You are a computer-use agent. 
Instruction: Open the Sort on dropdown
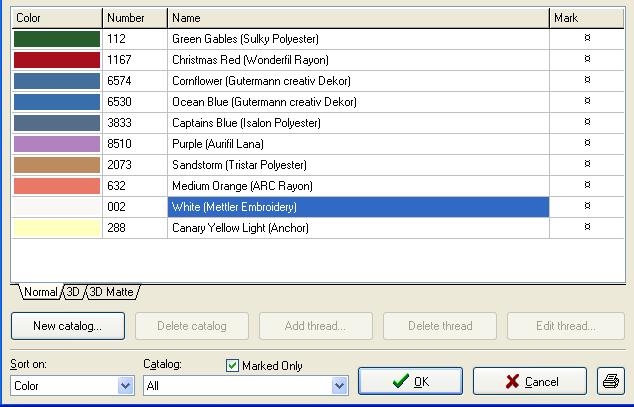click(125, 386)
